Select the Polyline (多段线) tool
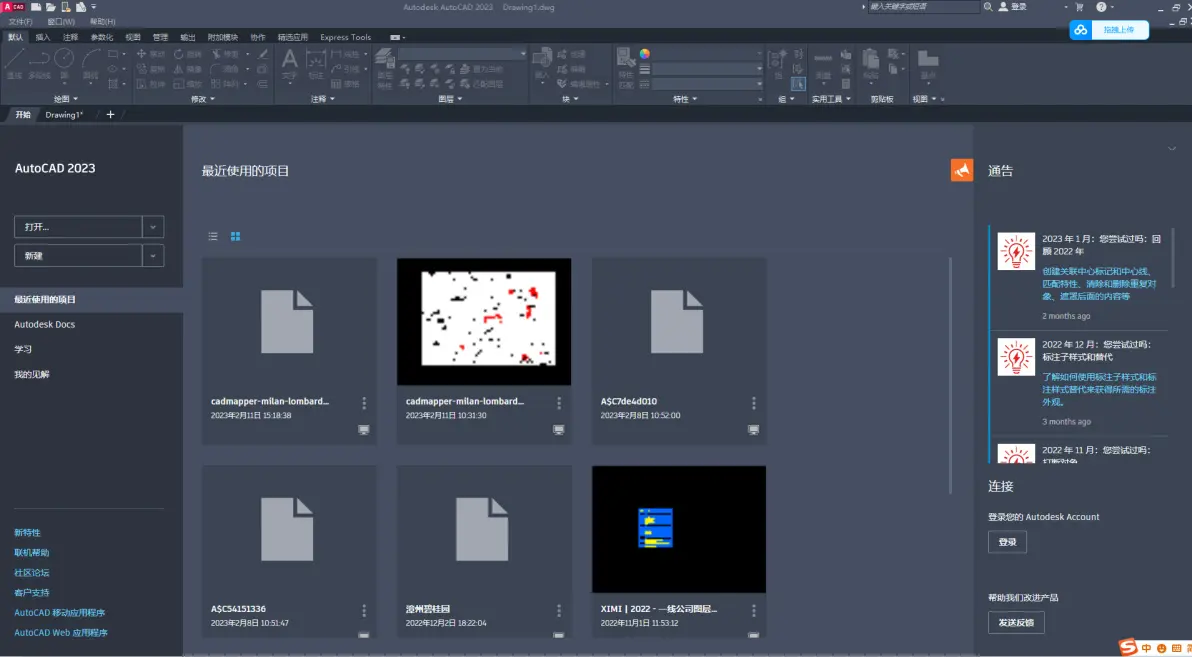The height and width of the screenshot is (657, 1192). [x=39, y=64]
